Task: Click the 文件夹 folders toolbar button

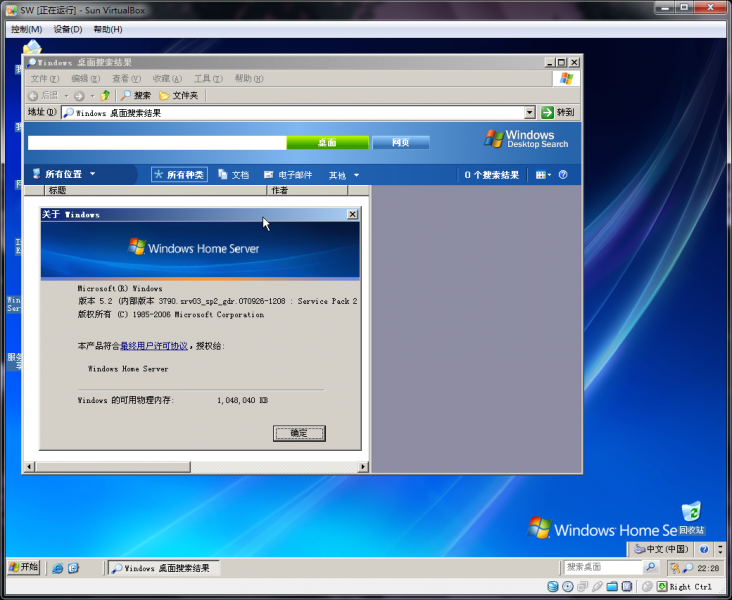Action: point(179,95)
